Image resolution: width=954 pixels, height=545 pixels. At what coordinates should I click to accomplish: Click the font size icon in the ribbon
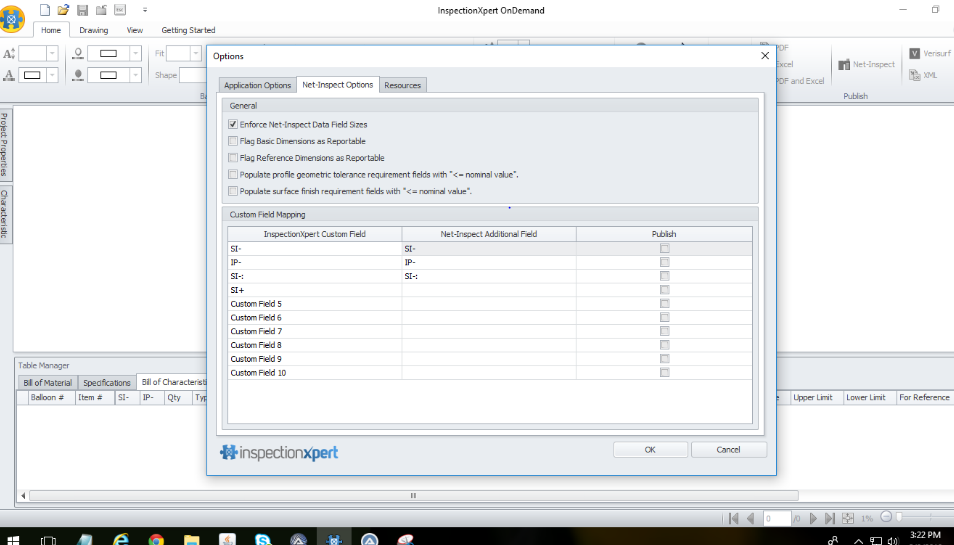pos(9,54)
